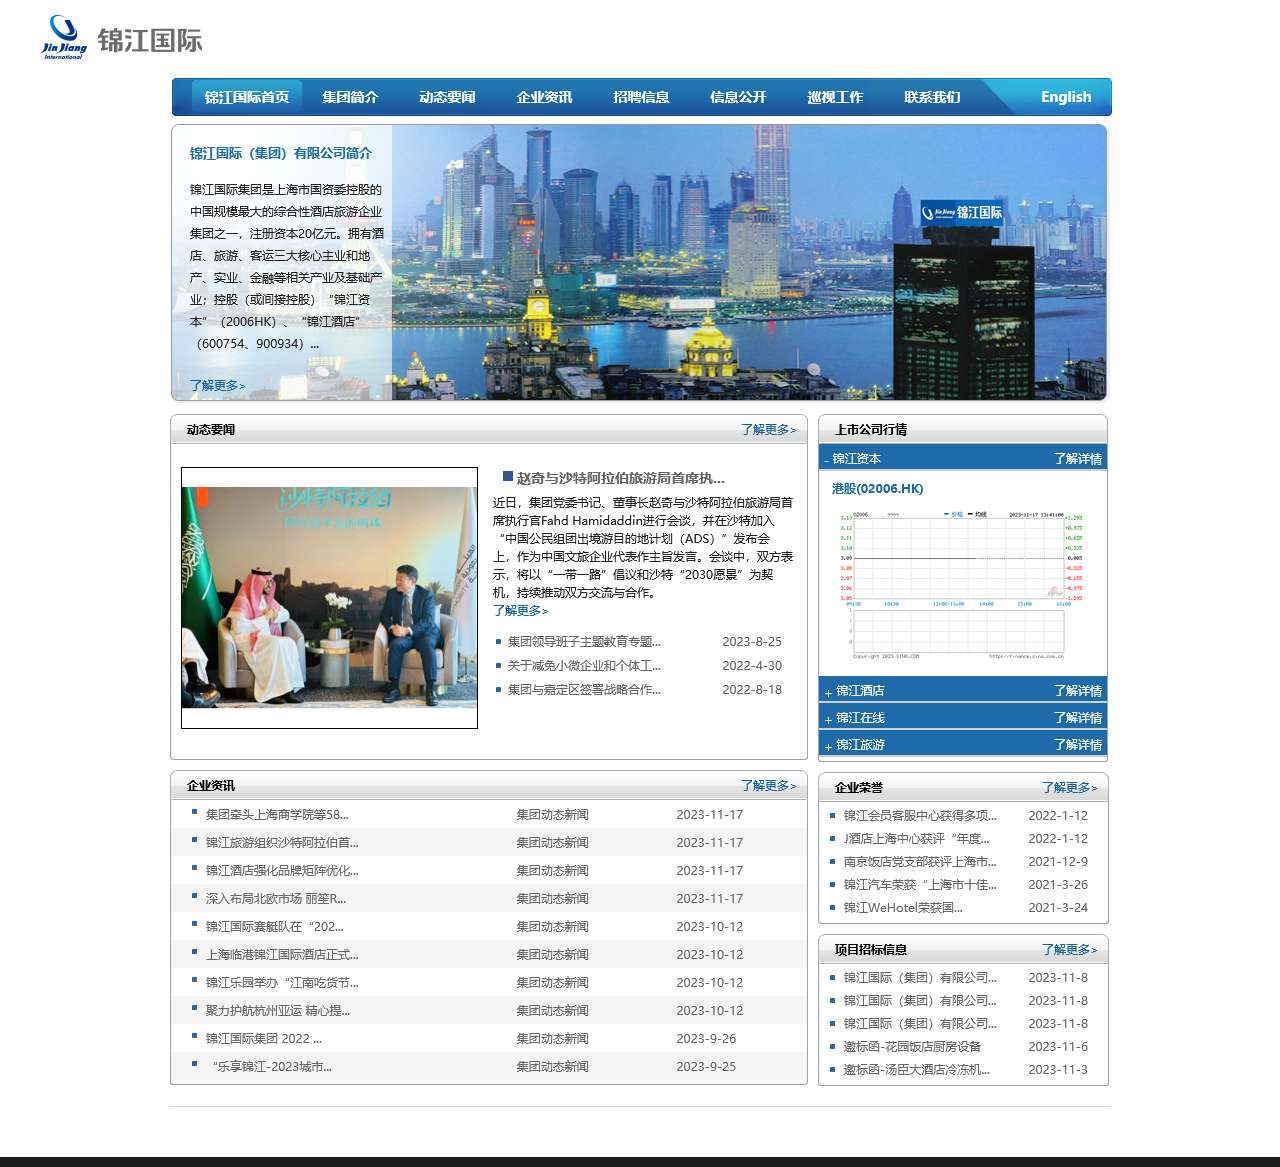Select 企业资讯 in the nav bar
This screenshot has width=1280, height=1167.
[x=544, y=97]
